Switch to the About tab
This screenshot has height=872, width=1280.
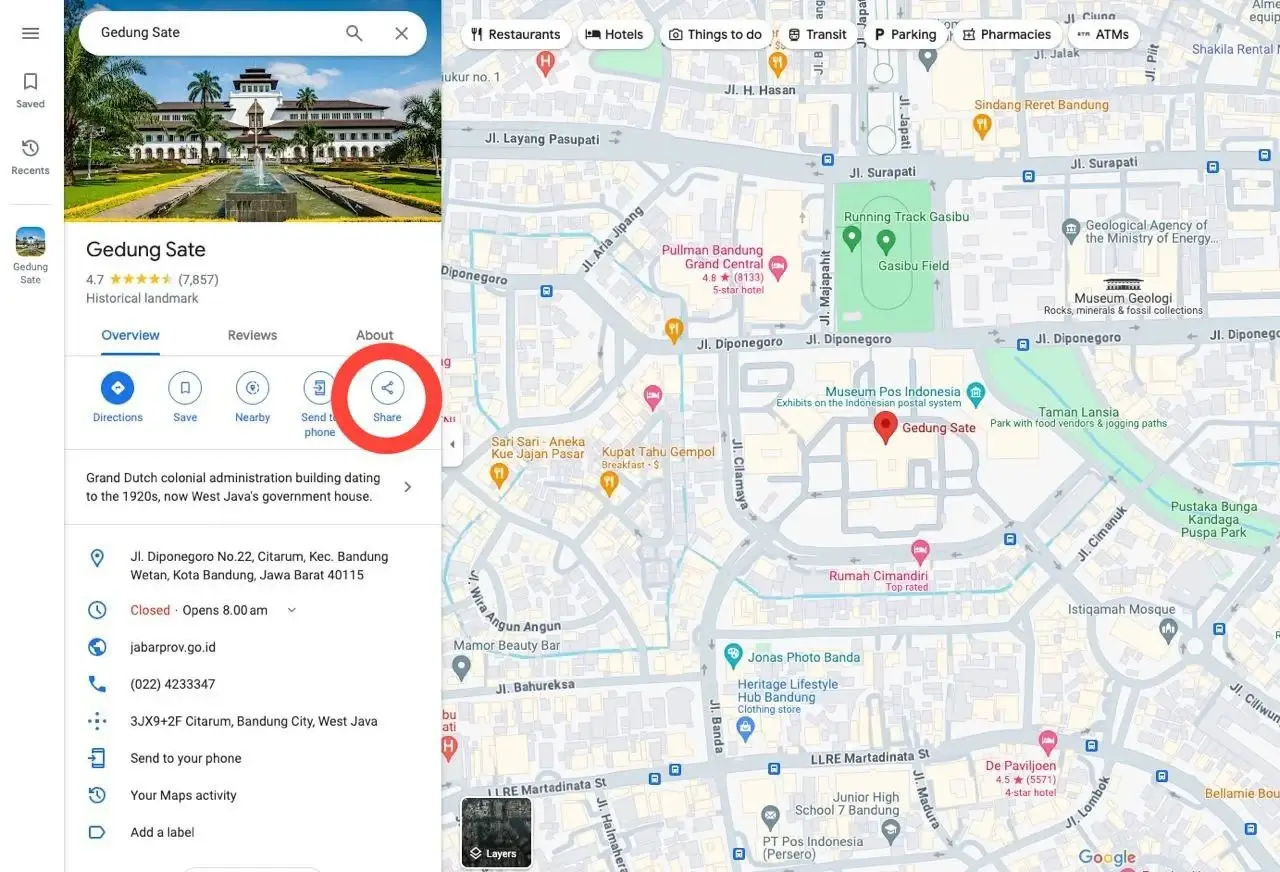click(375, 335)
